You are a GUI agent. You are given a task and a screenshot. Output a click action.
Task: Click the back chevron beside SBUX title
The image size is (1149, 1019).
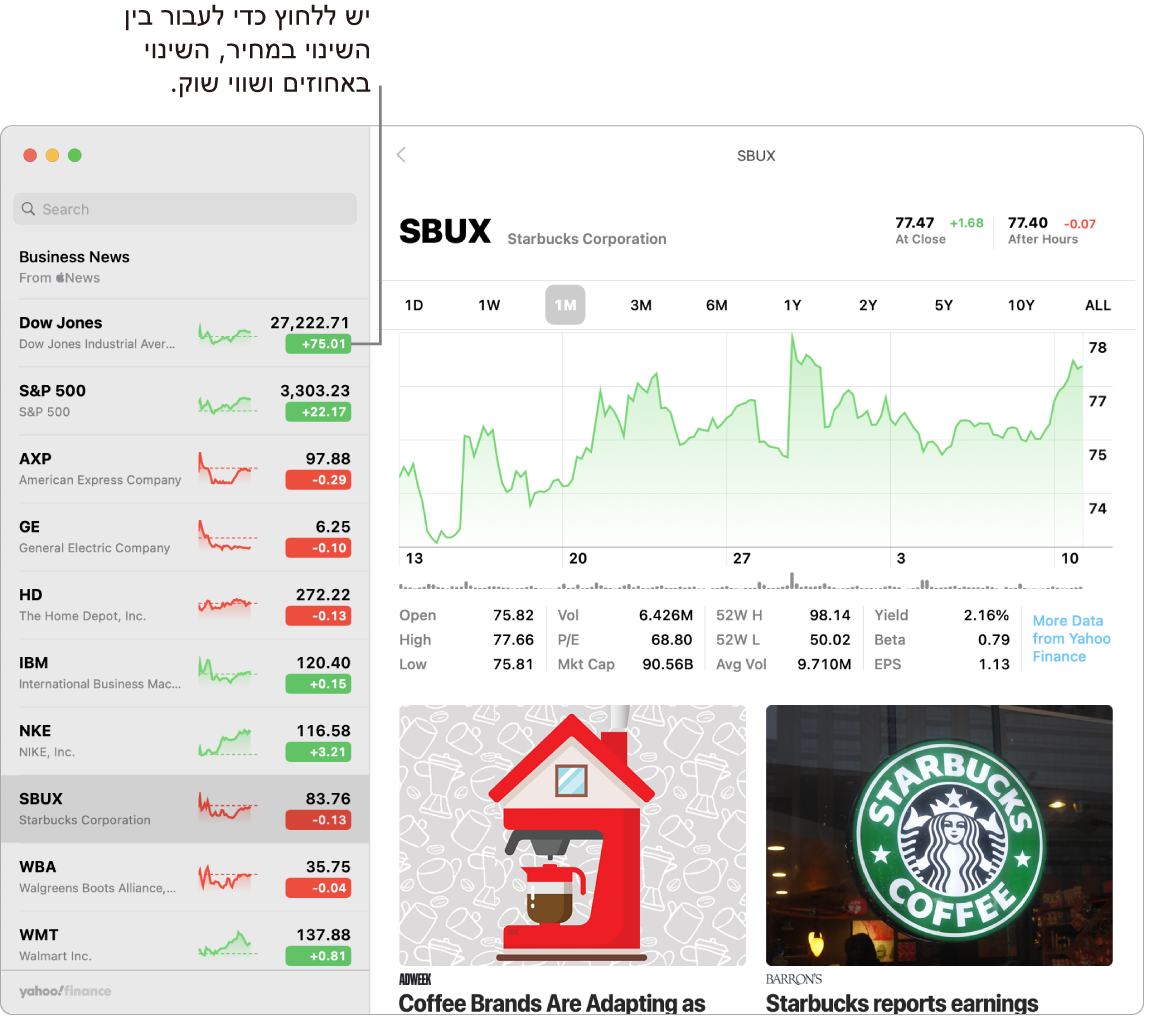tap(402, 155)
